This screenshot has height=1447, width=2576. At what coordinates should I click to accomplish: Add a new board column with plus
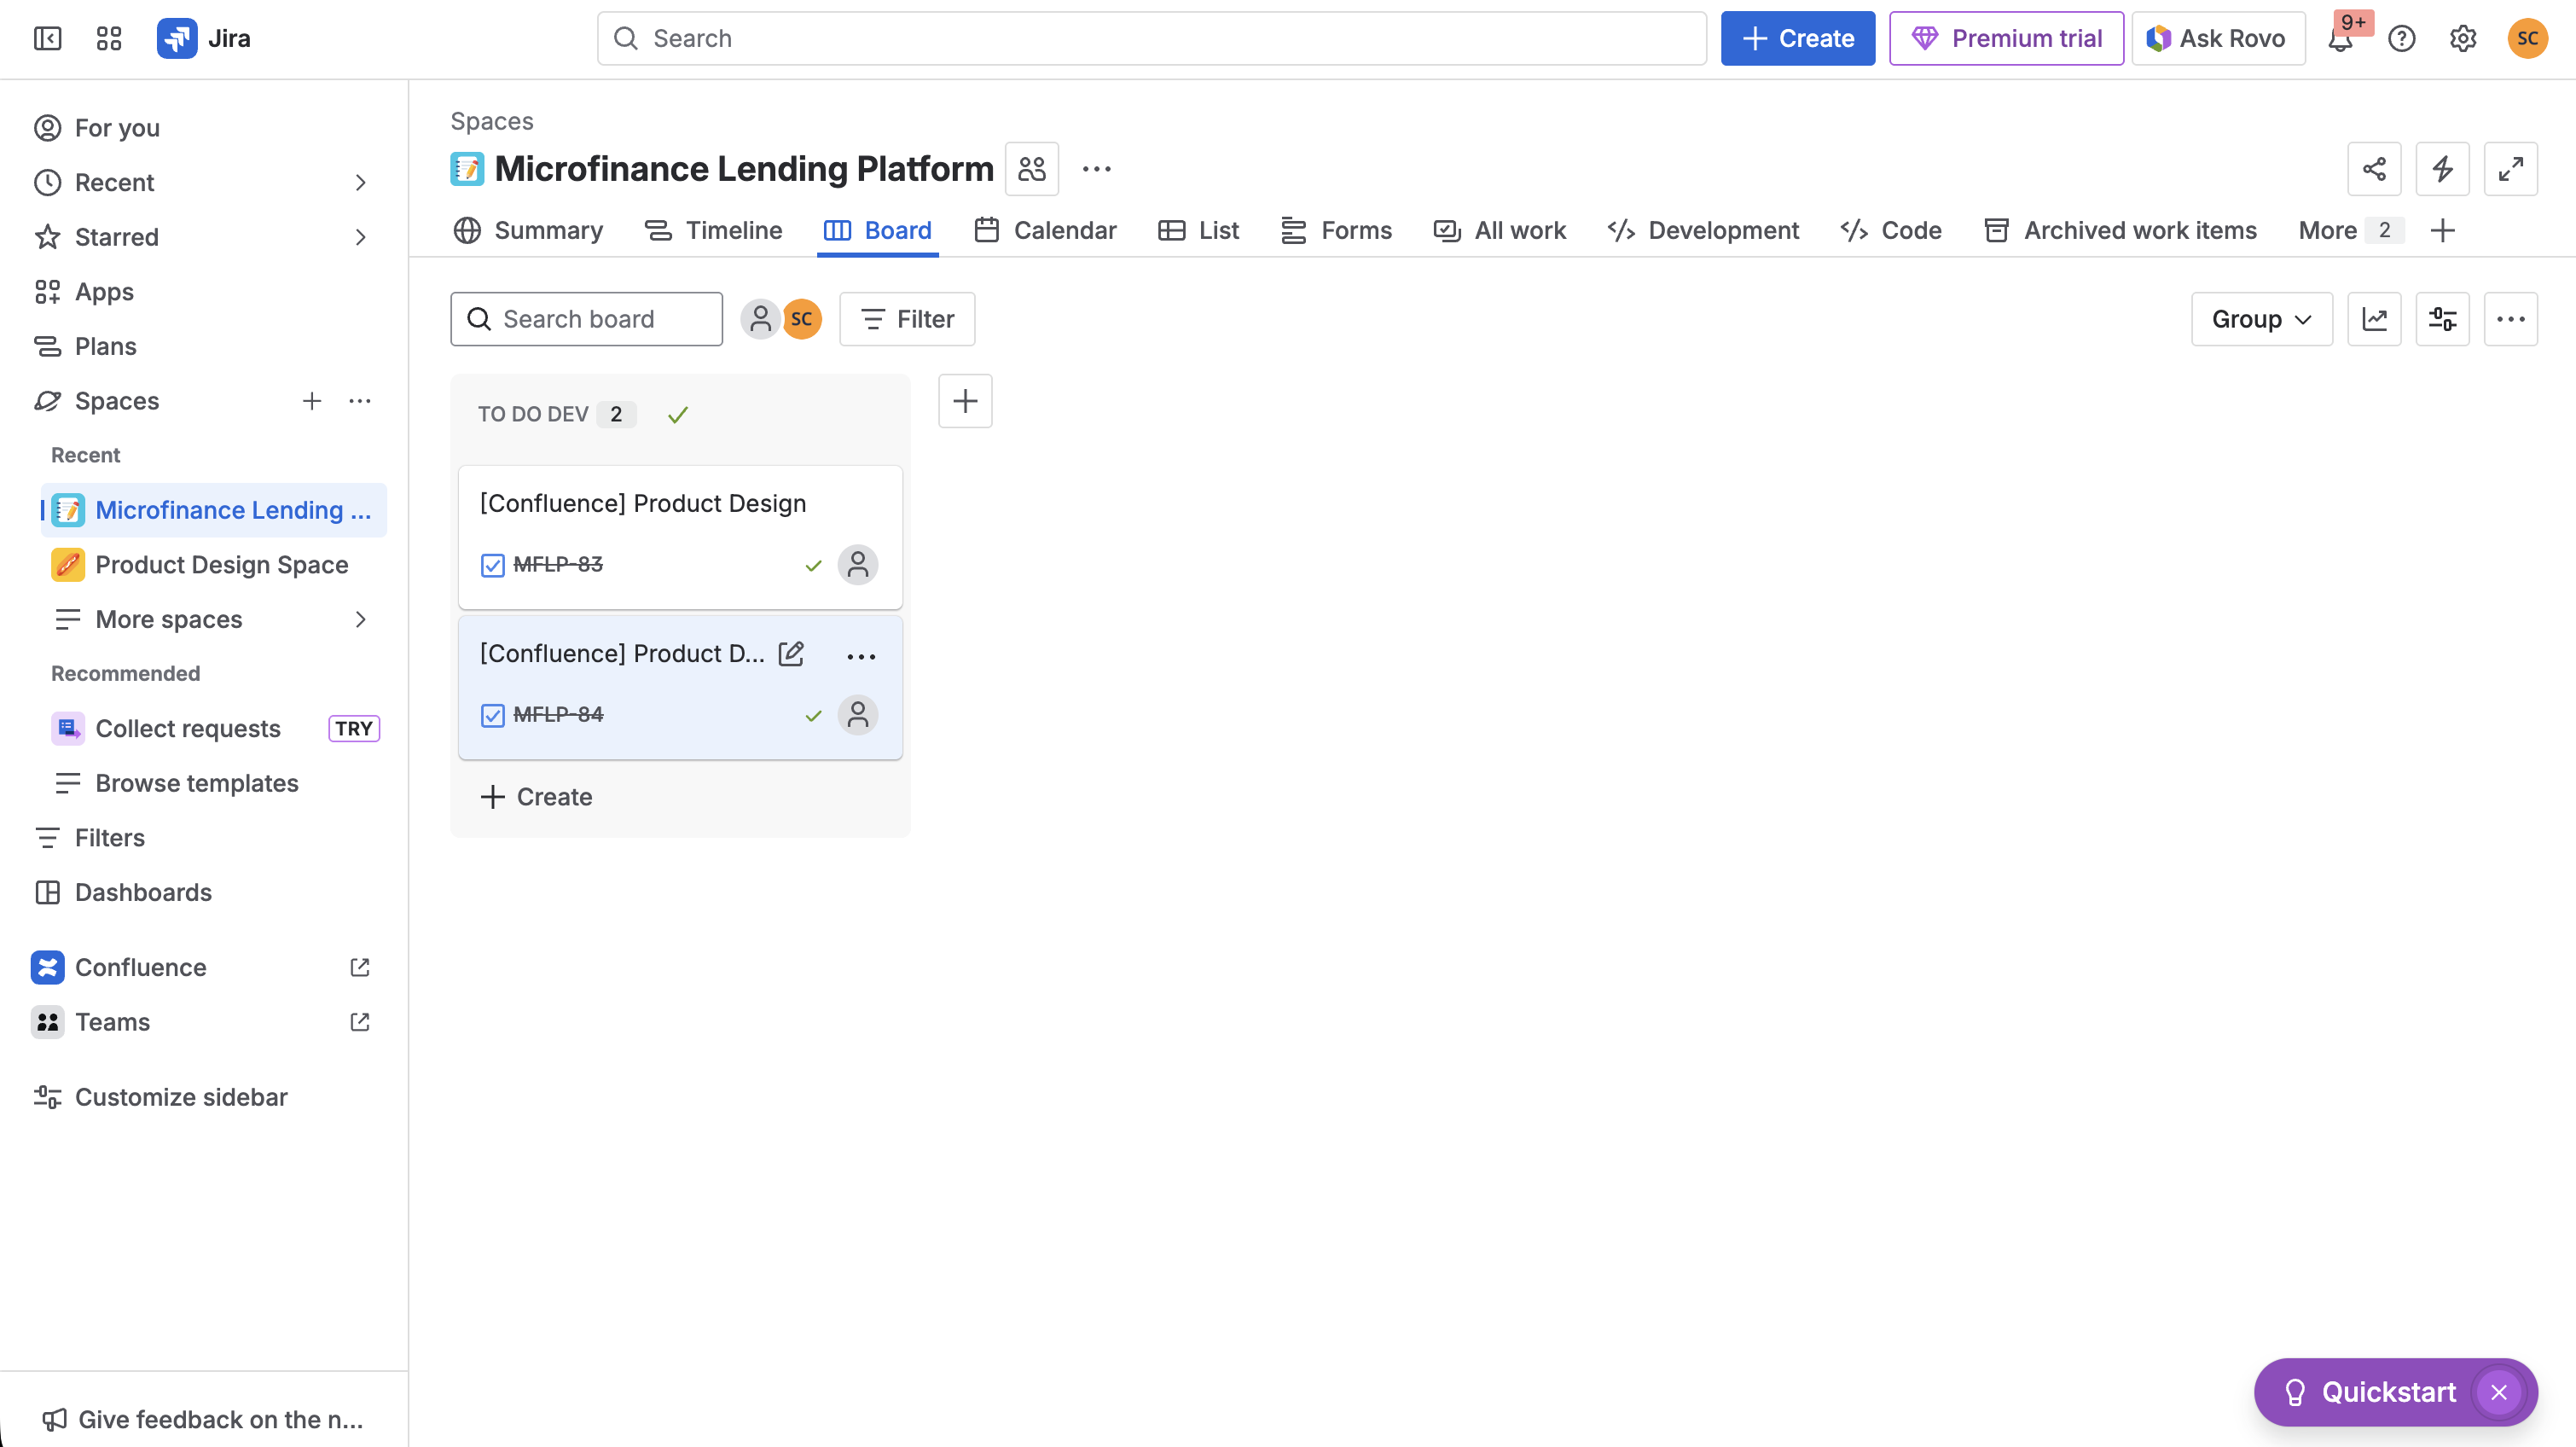coord(964,401)
